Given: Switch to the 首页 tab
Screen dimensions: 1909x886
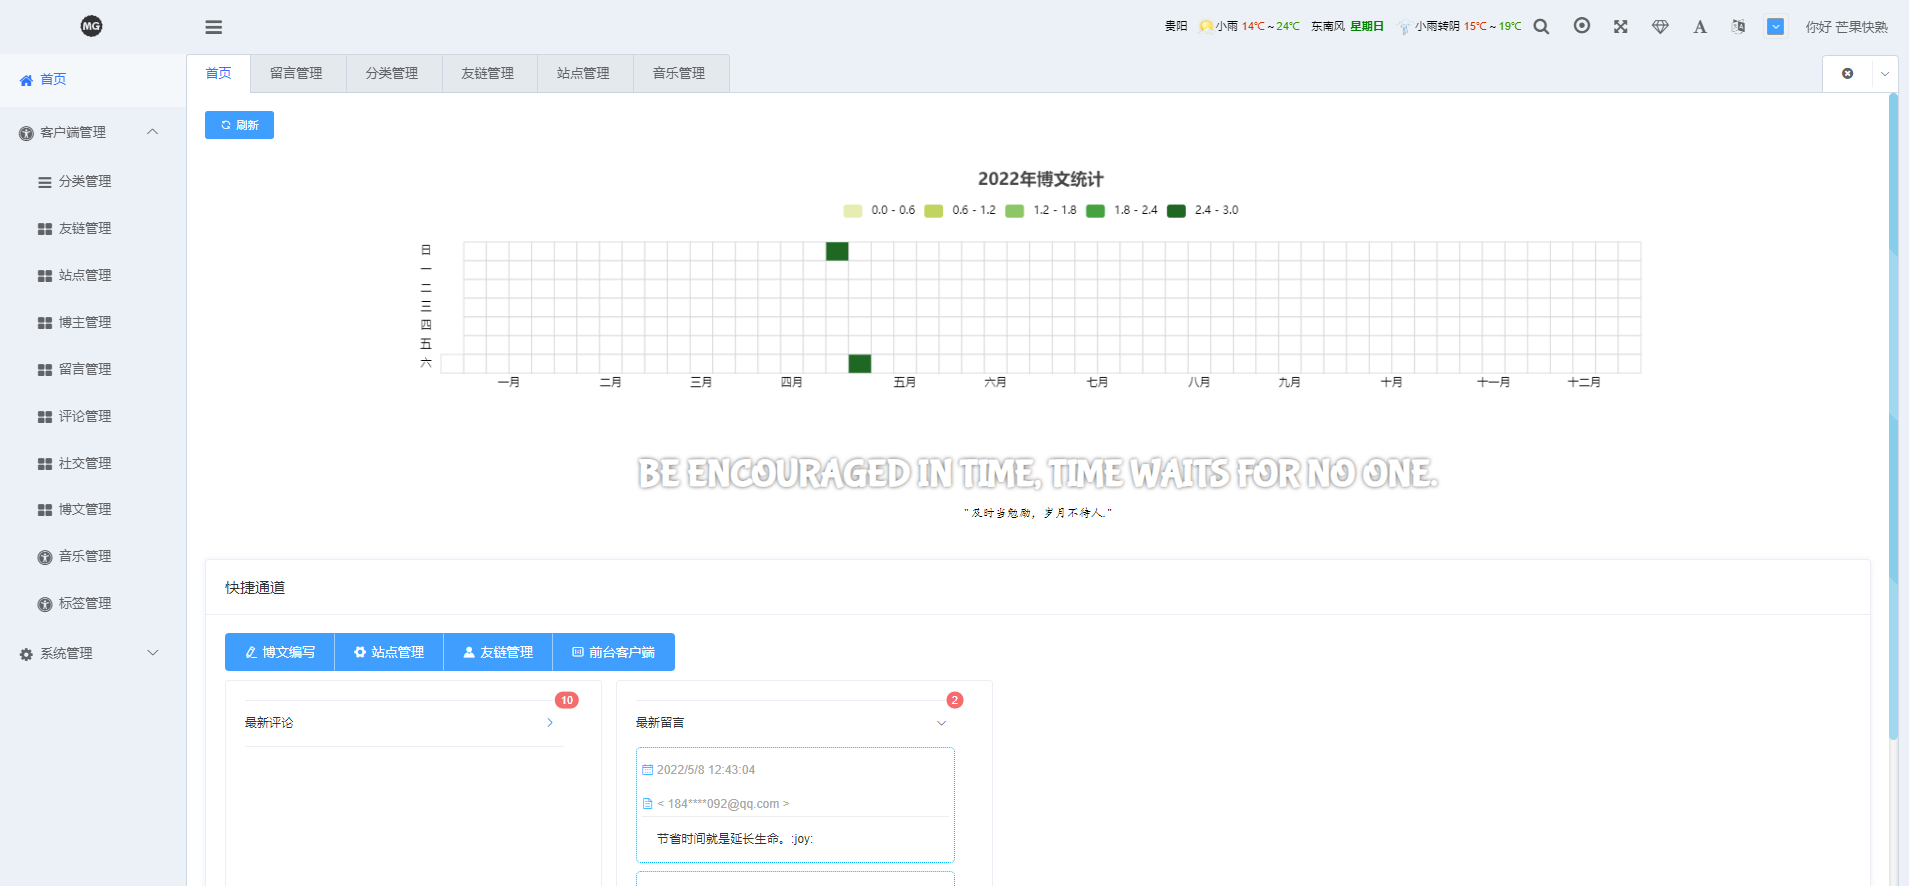Looking at the screenshot, I should click(218, 73).
